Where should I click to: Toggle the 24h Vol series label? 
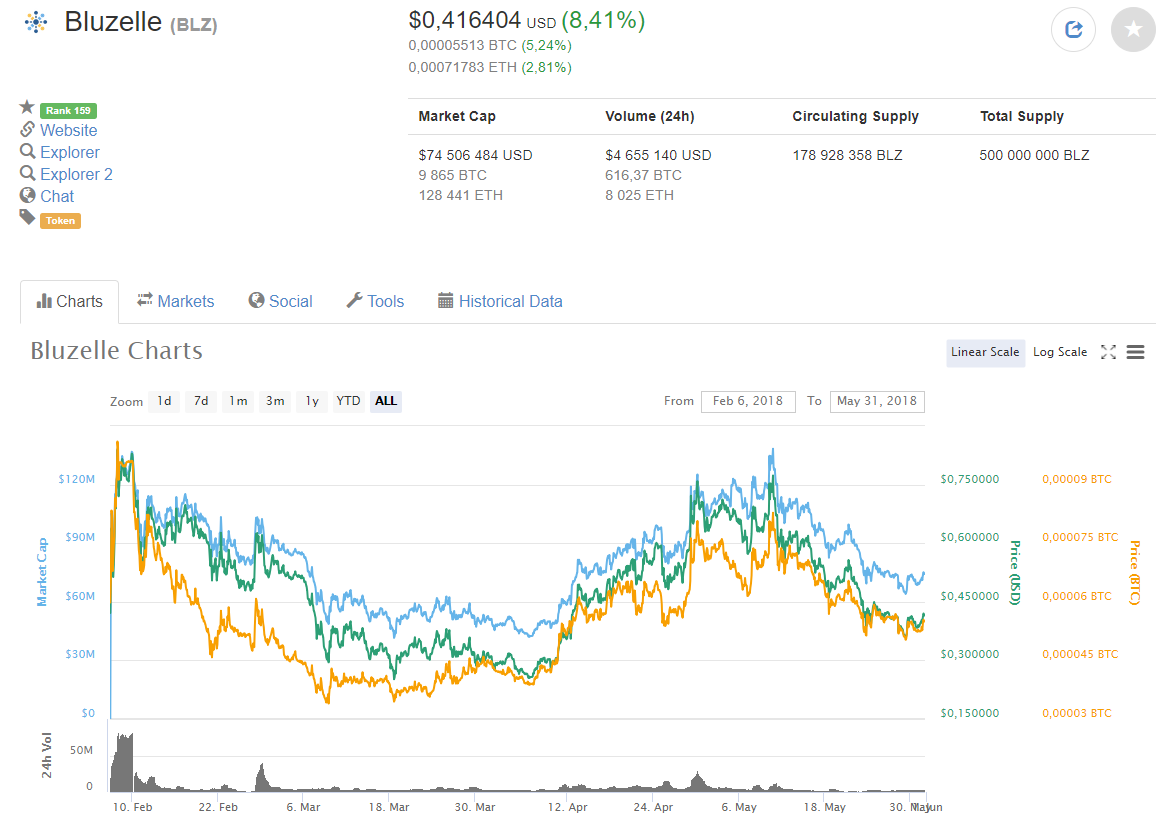tap(47, 756)
